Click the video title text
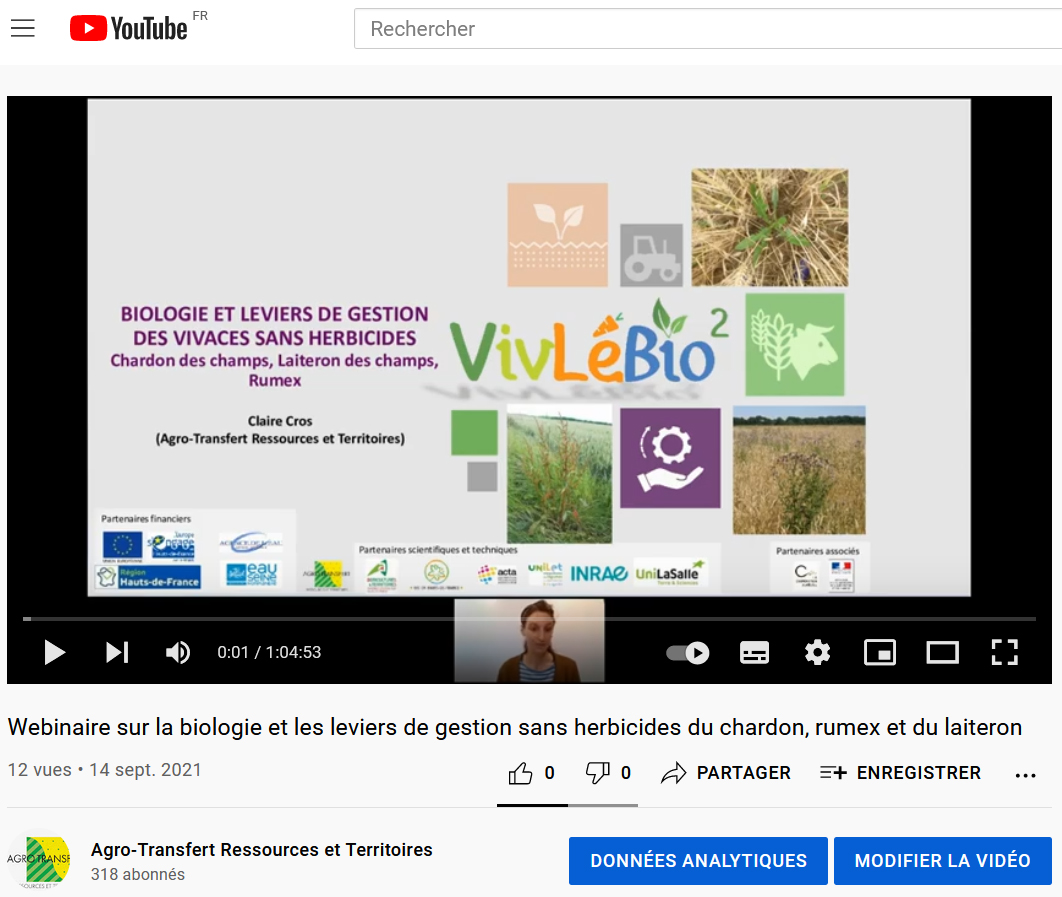Viewport: 1062px width, 897px height. pos(515,727)
